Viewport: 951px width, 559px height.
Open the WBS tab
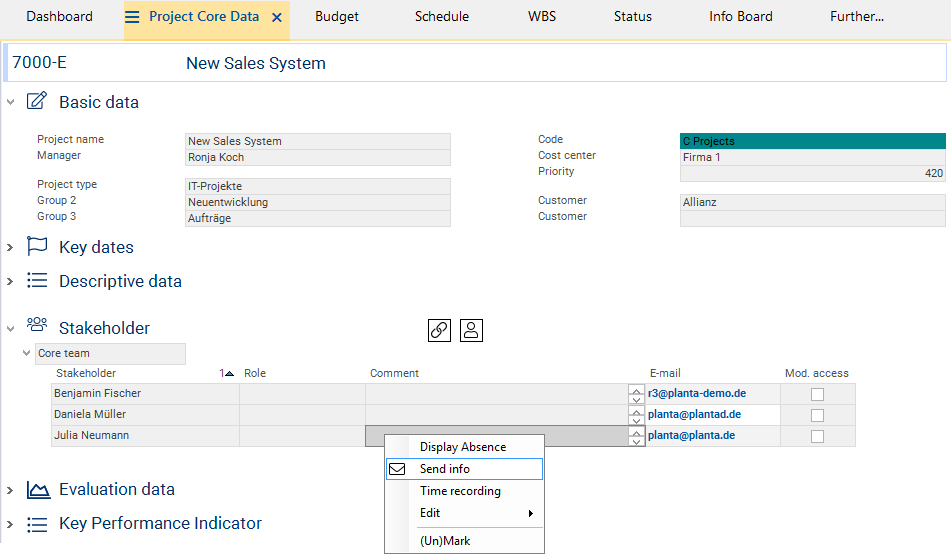pyautogui.click(x=542, y=17)
